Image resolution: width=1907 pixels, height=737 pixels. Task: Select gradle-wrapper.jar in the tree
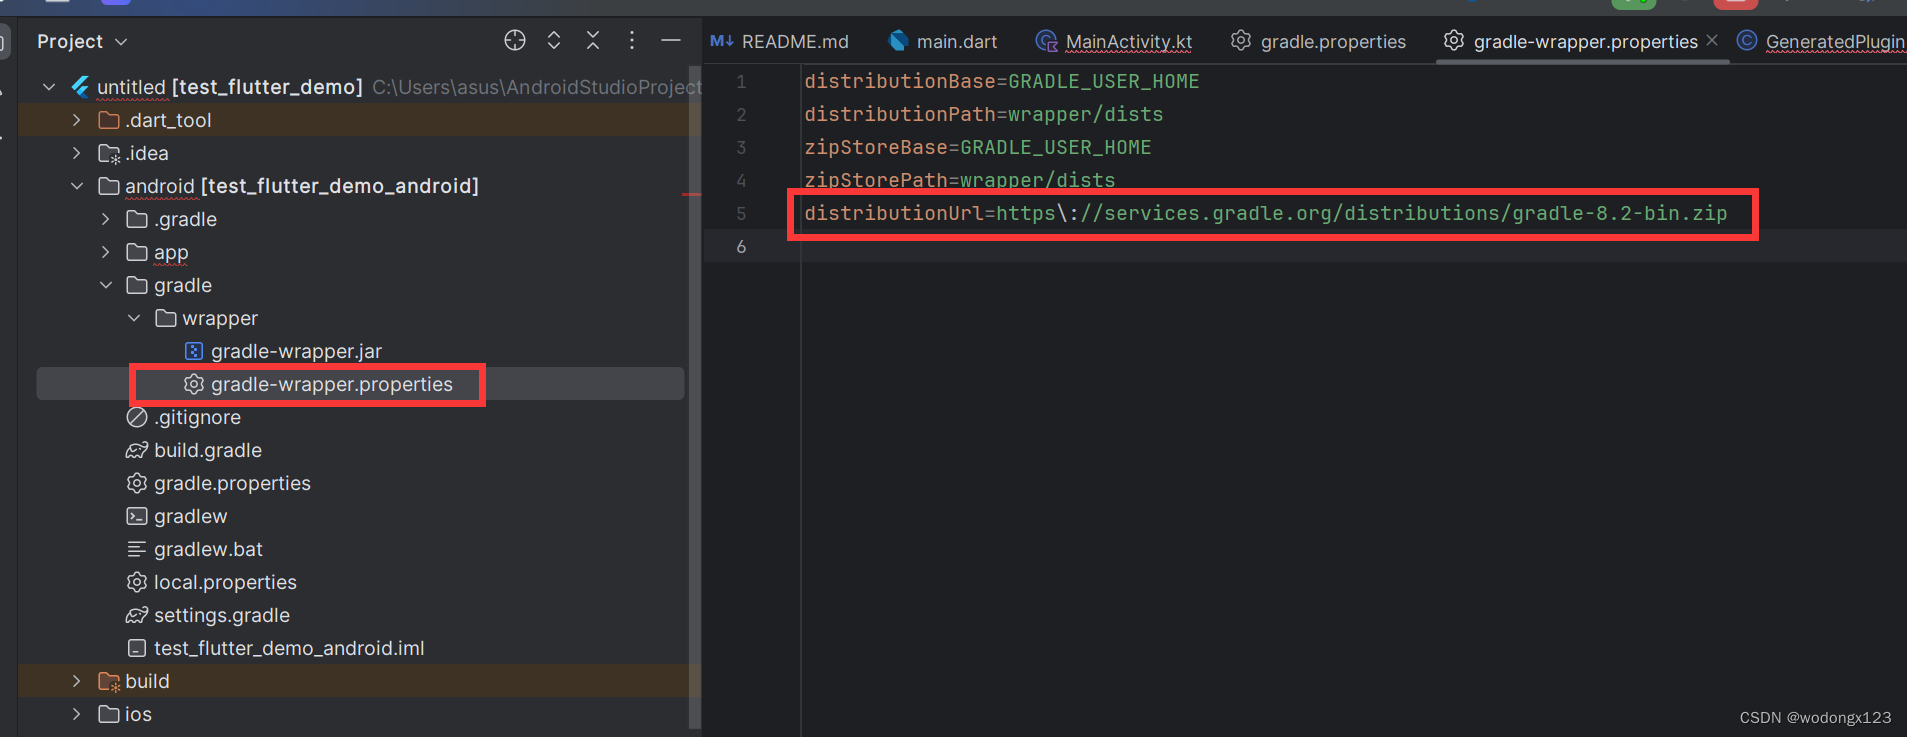(296, 351)
